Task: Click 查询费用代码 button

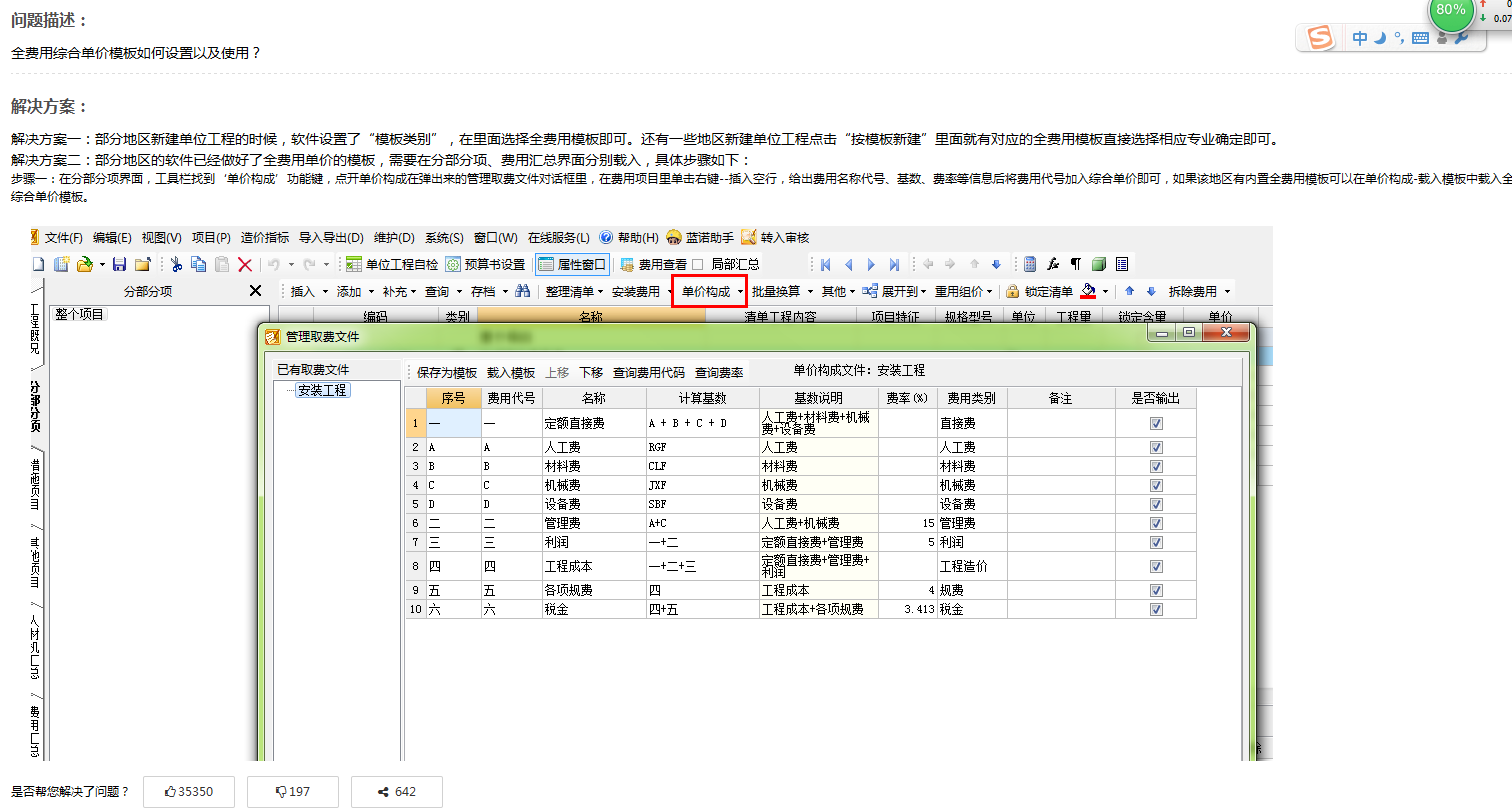Action: coord(649,372)
